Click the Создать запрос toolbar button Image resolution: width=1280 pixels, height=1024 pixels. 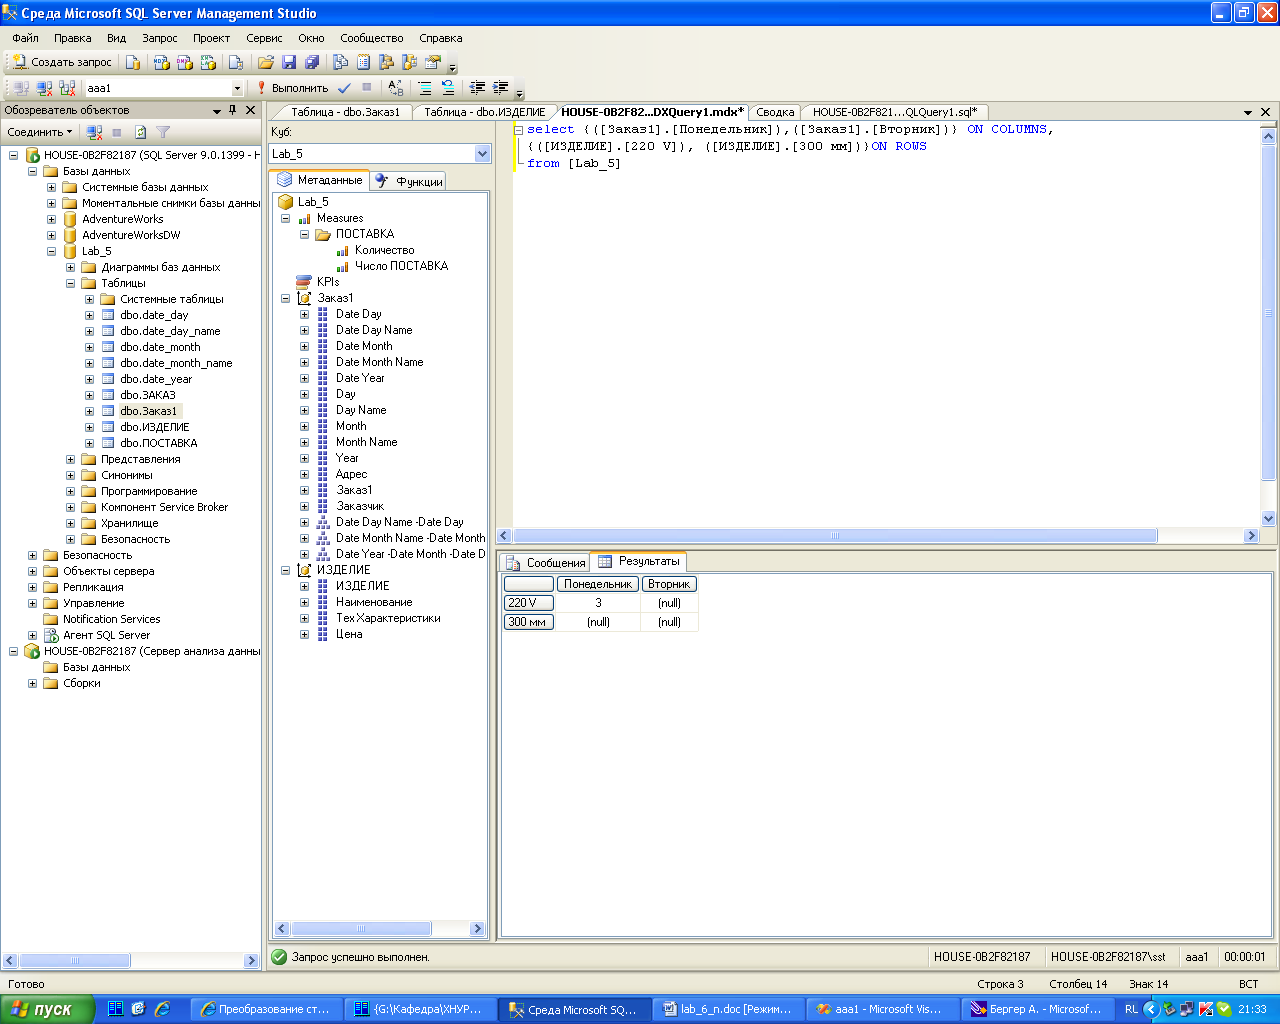point(62,62)
